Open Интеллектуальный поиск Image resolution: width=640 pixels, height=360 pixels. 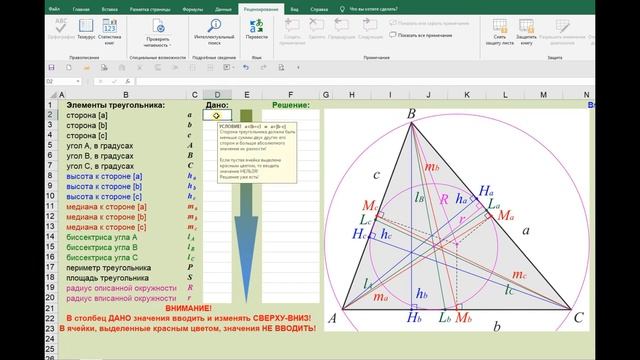(214, 31)
